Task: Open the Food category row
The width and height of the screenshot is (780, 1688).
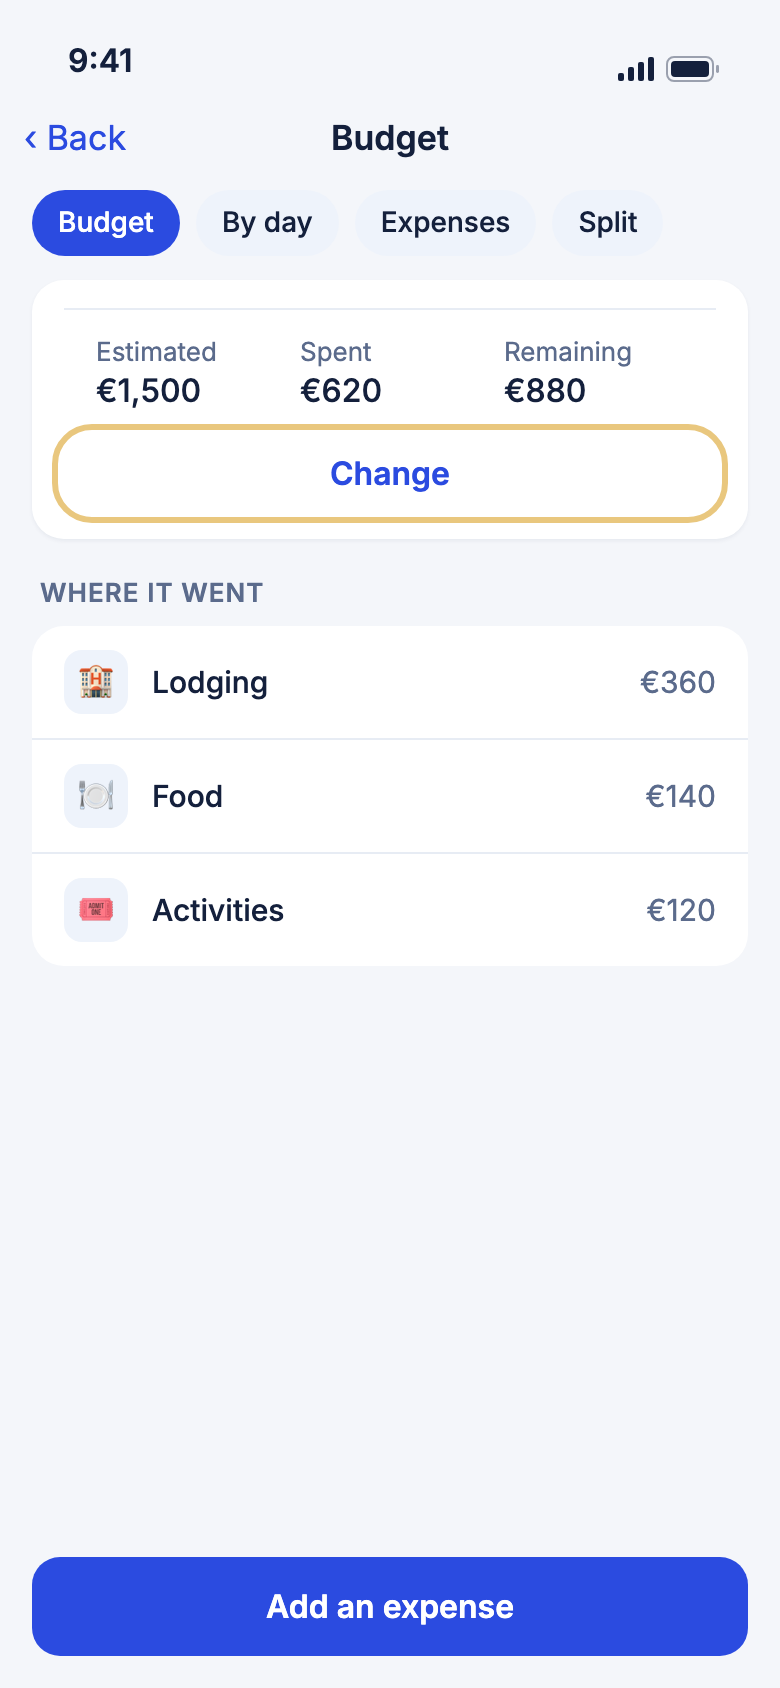Action: coord(390,796)
